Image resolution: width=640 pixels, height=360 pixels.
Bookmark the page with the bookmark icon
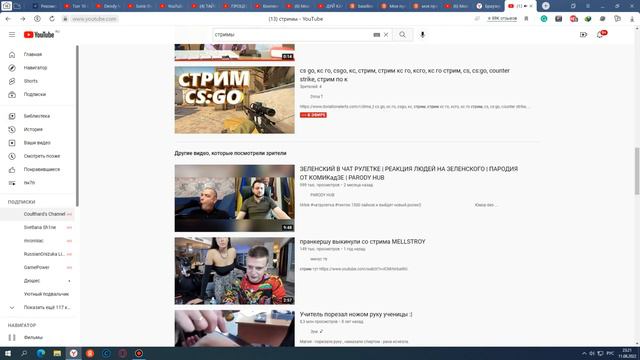(527, 19)
